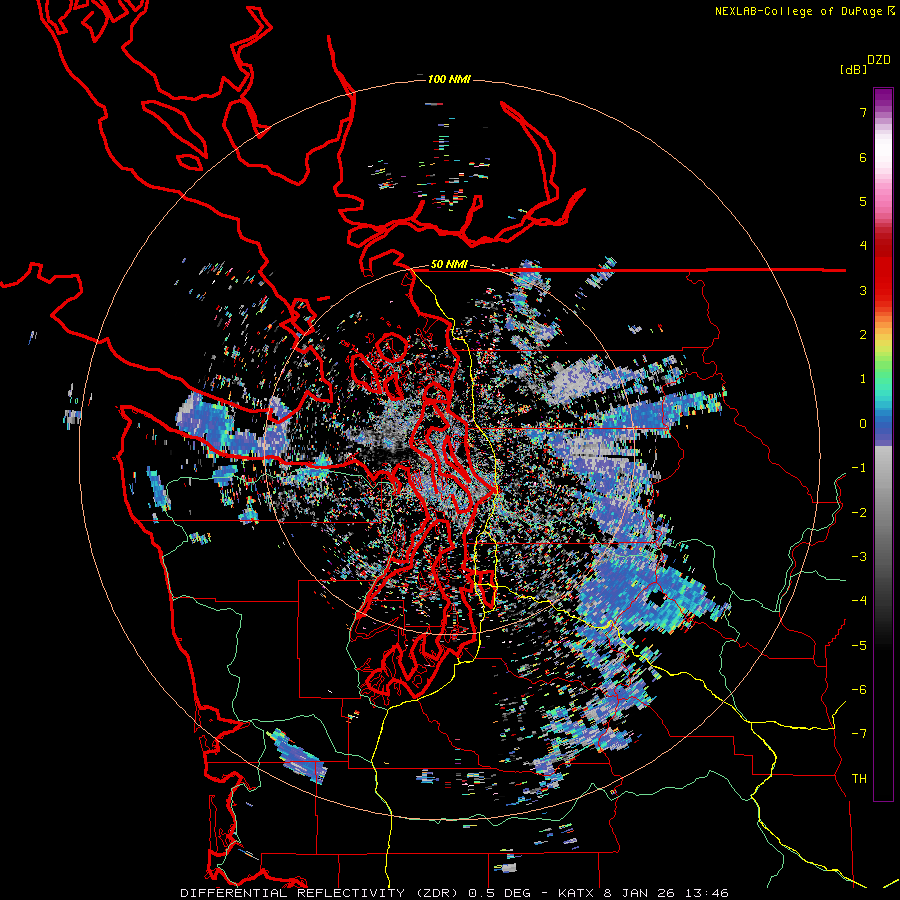Click the red section of the ZDR color bar
Viewport: 900px width, 900px height.
tap(883, 270)
